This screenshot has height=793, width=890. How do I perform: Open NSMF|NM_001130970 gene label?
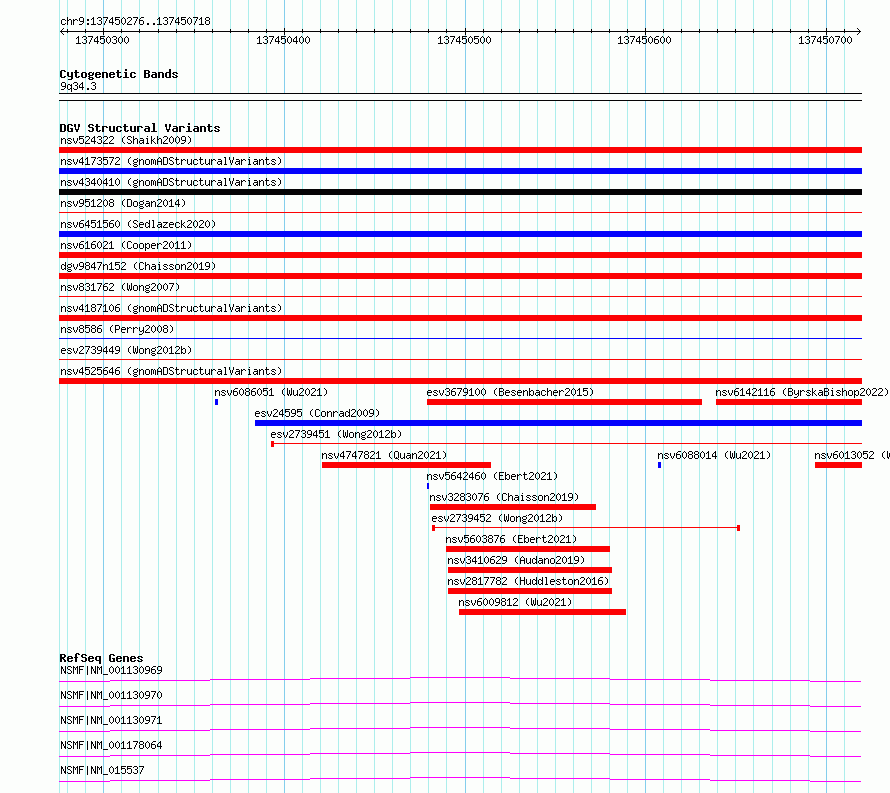pos(111,695)
